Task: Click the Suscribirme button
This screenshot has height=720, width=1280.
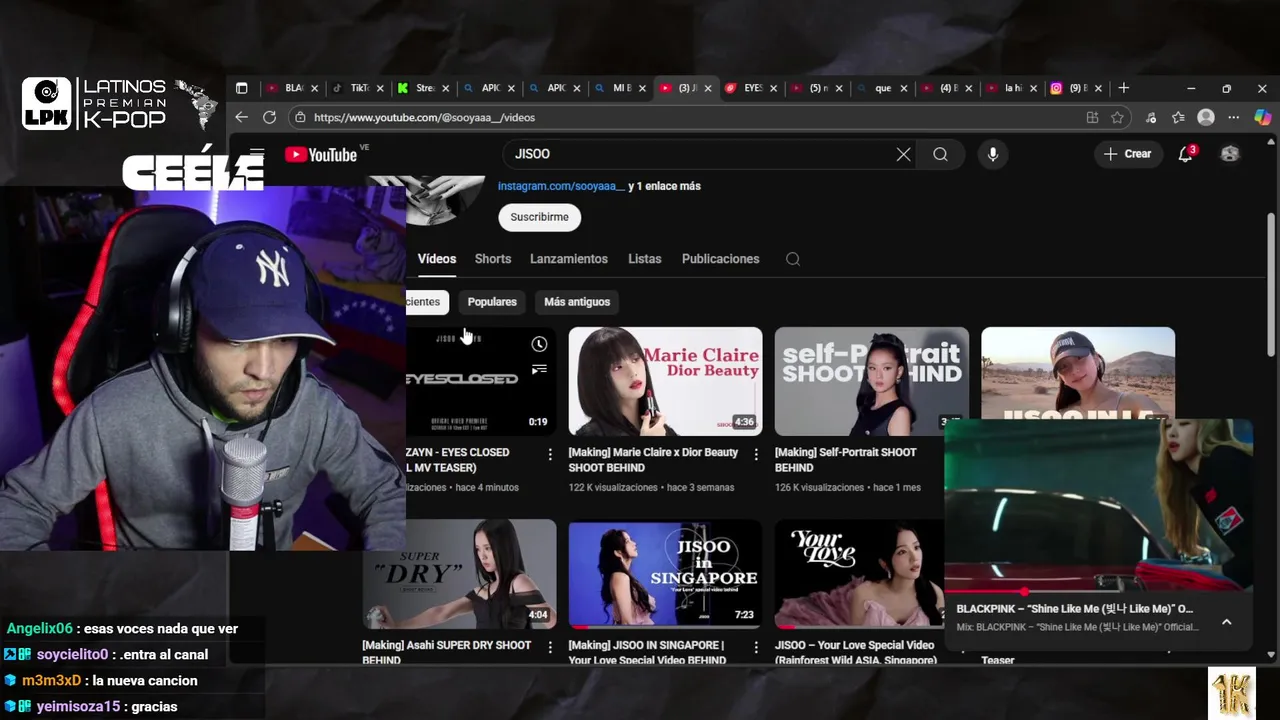Action: click(539, 217)
